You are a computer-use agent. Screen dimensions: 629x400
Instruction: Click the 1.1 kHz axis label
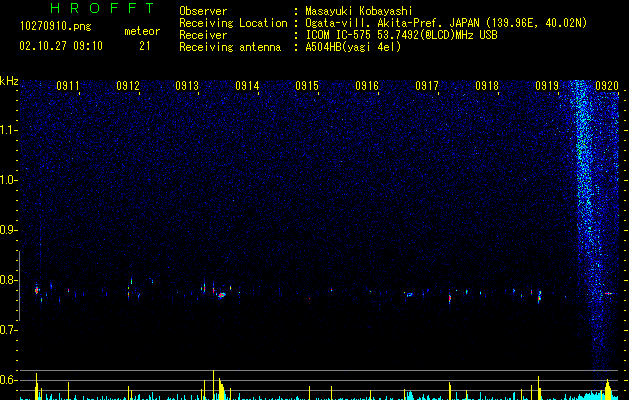[9, 130]
